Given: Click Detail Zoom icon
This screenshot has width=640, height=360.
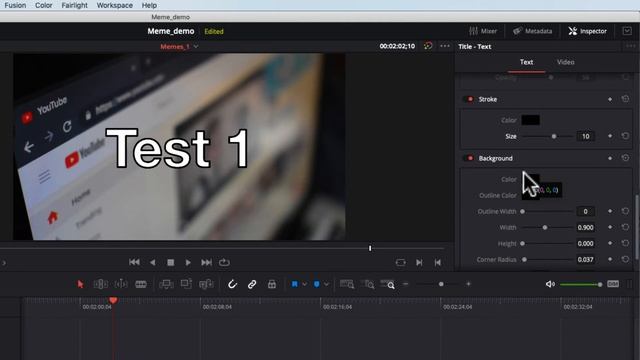Looking at the screenshot, I should [x=367, y=284].
